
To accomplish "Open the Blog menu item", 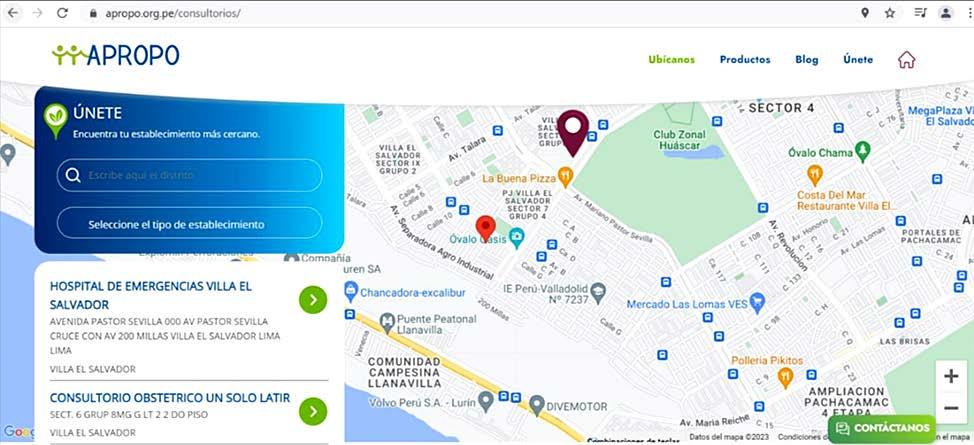I will [806, 60].
